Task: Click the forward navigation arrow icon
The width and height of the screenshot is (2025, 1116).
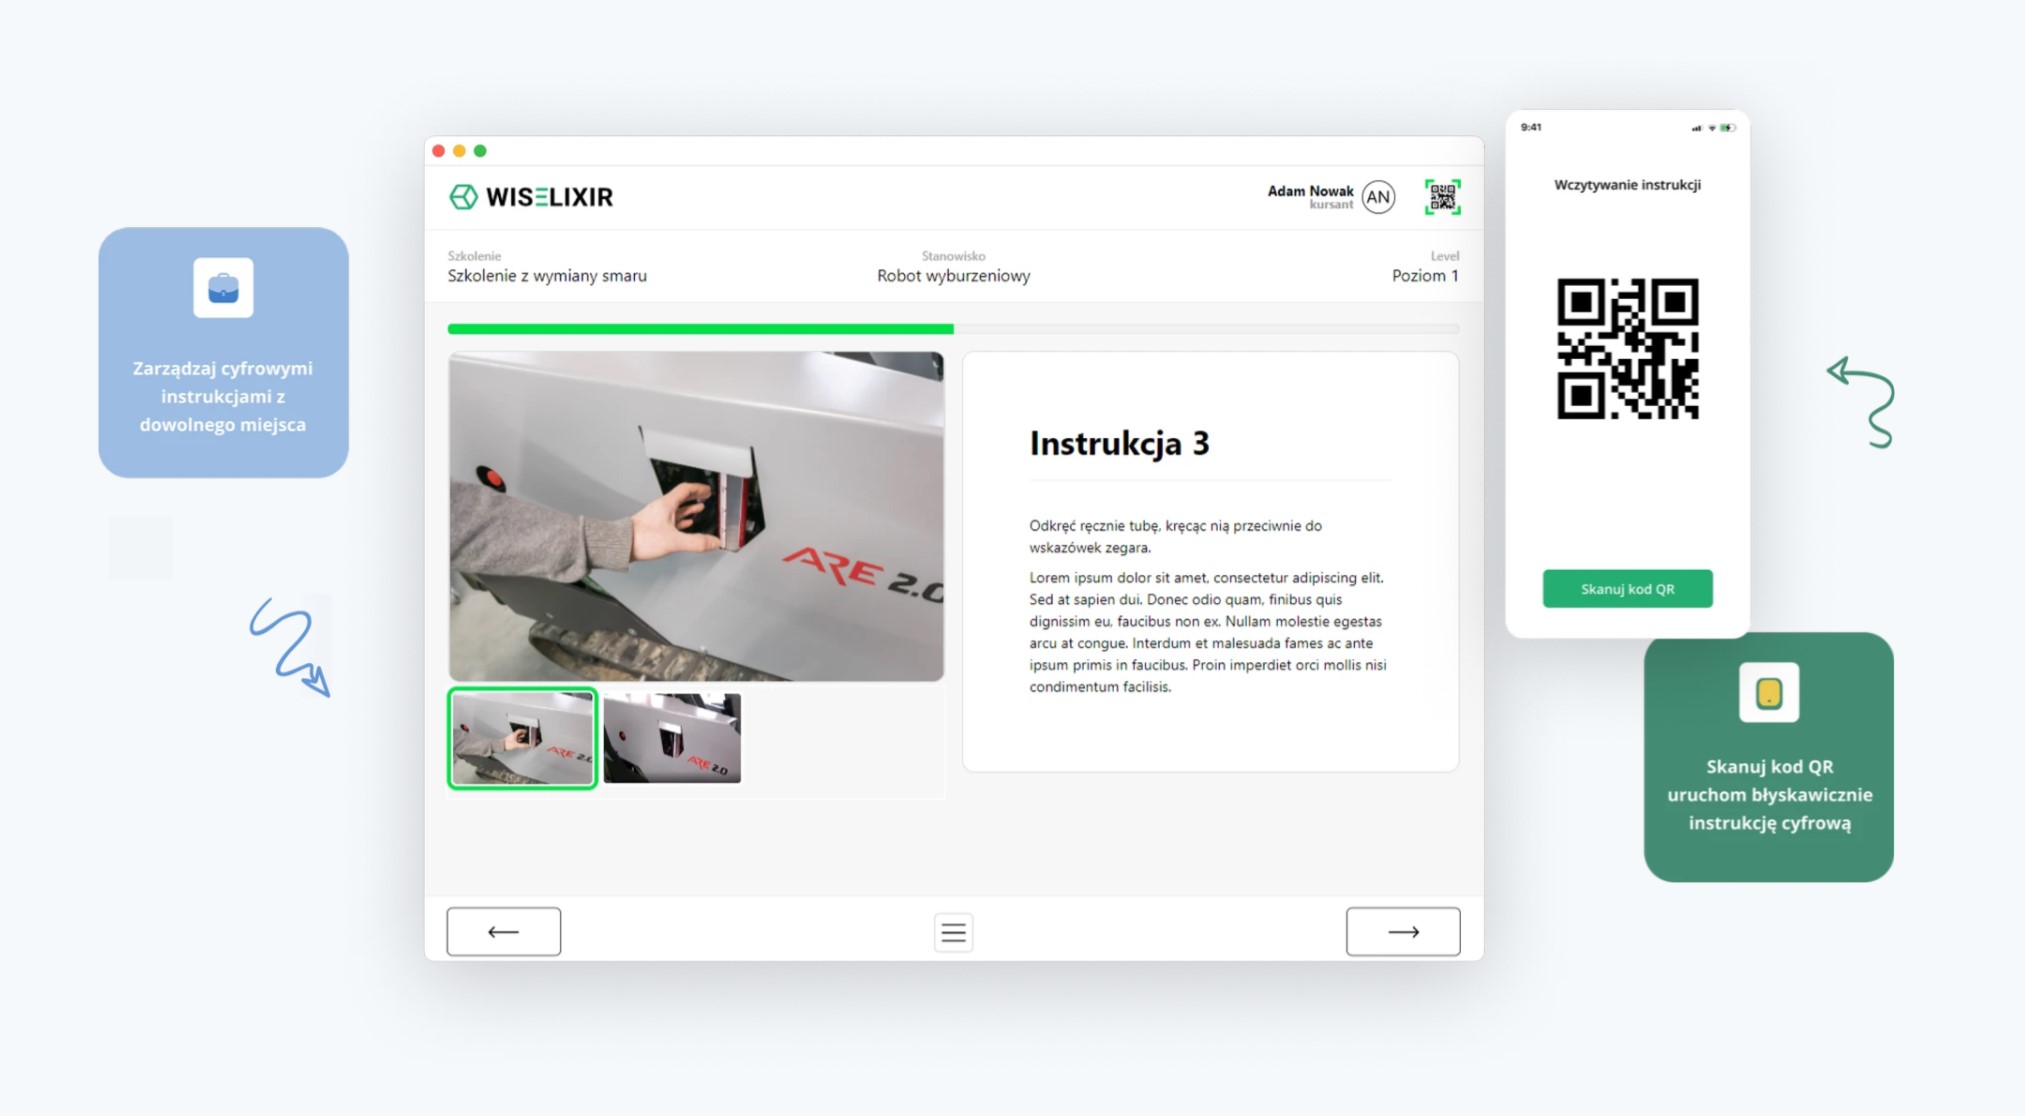Action: tap(1401, 932)
